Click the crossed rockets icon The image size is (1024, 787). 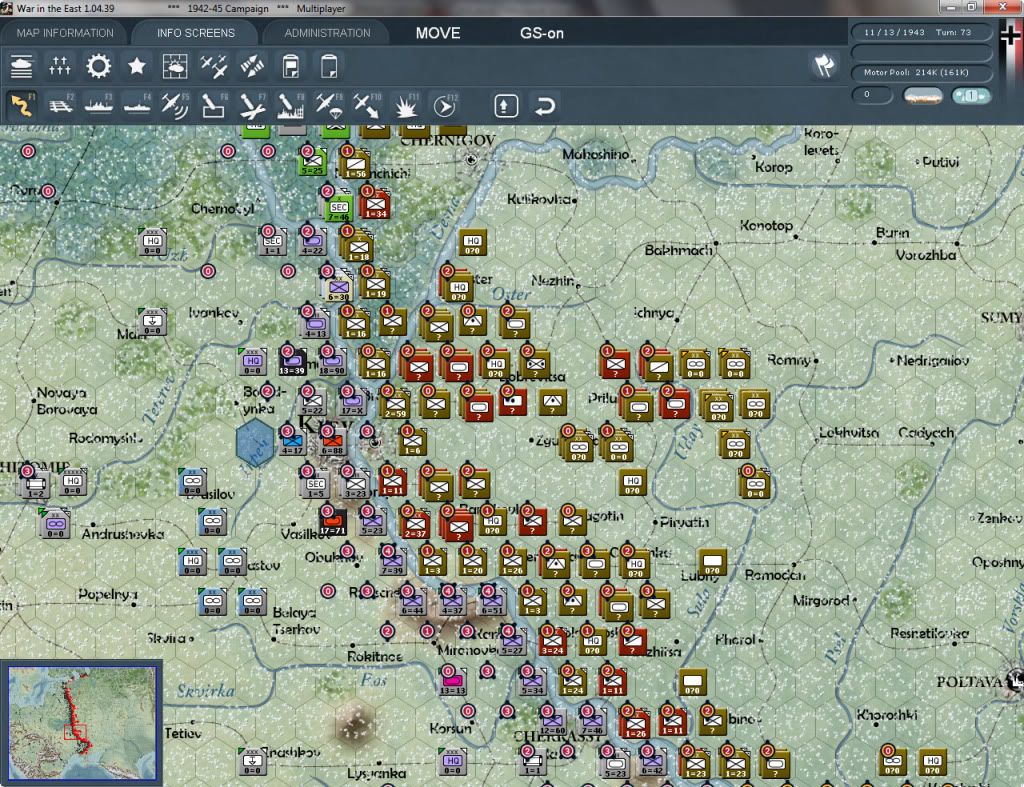tap(252, 66)
